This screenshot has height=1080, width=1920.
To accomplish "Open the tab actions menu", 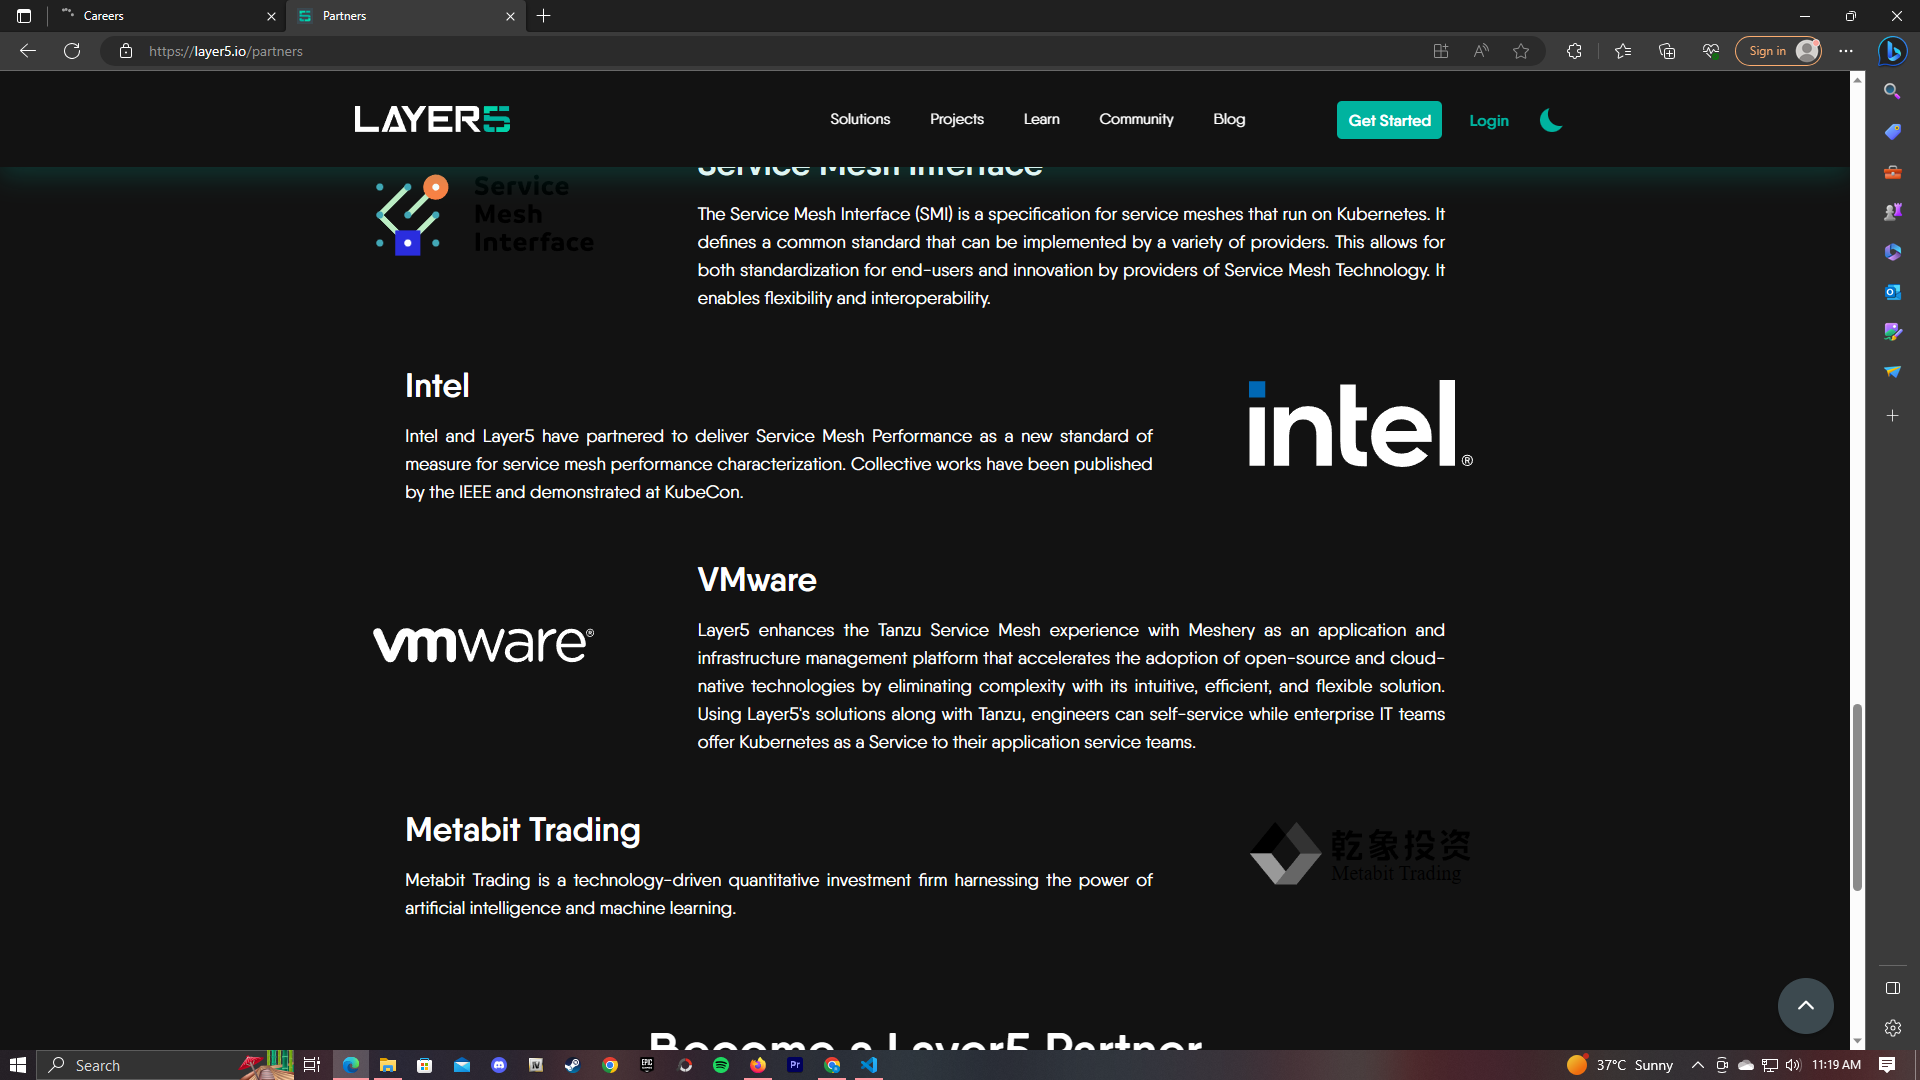I will (x=23, y=16).
